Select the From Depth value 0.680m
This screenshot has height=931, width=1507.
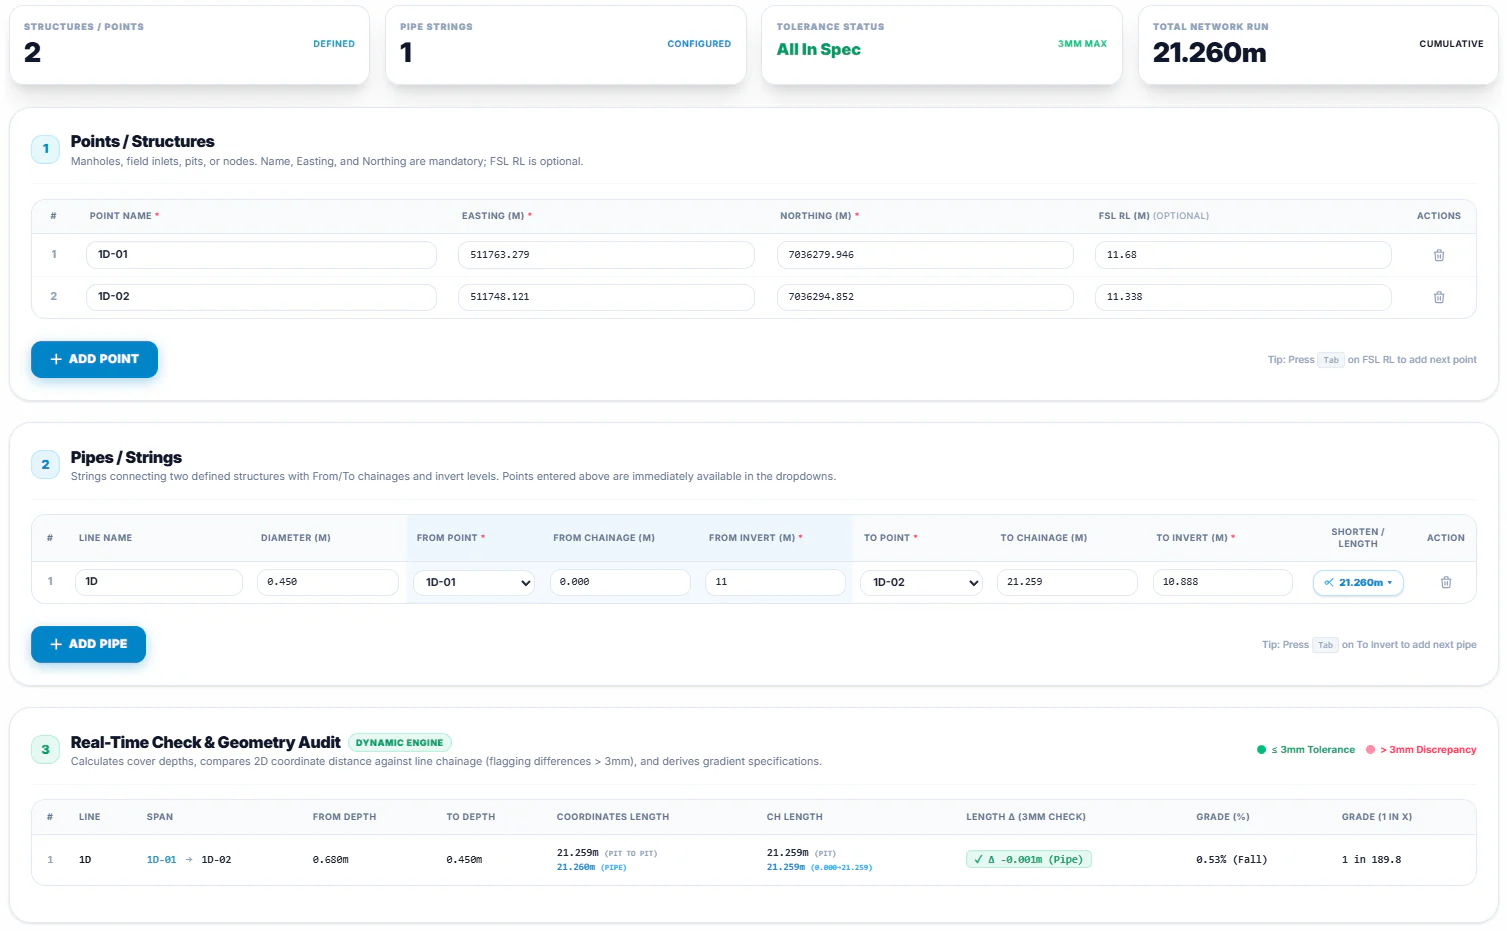[x=330, y=860]
